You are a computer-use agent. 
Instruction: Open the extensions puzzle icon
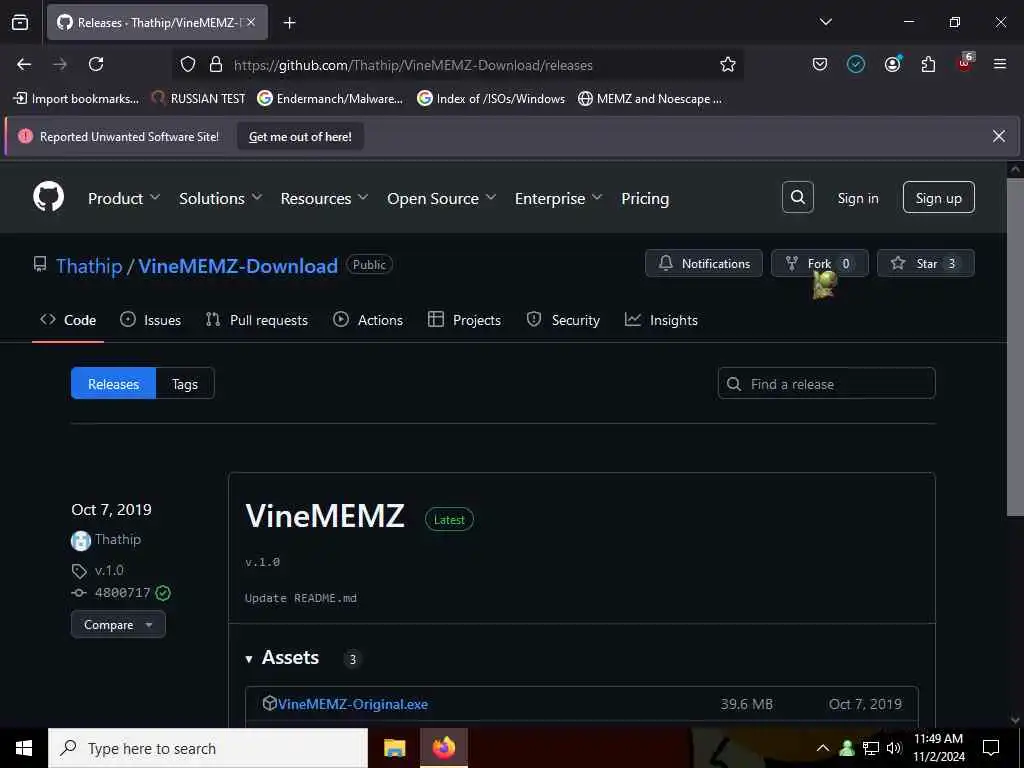(928, 64)
